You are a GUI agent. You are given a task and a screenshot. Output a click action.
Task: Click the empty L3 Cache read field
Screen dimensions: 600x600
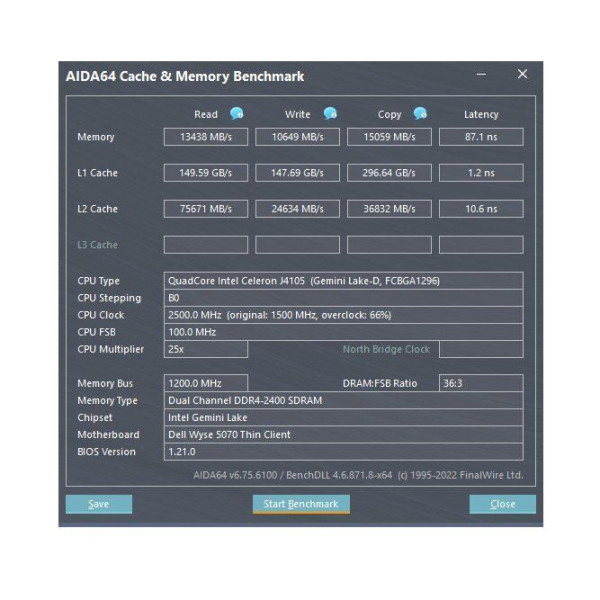[206, 245]
